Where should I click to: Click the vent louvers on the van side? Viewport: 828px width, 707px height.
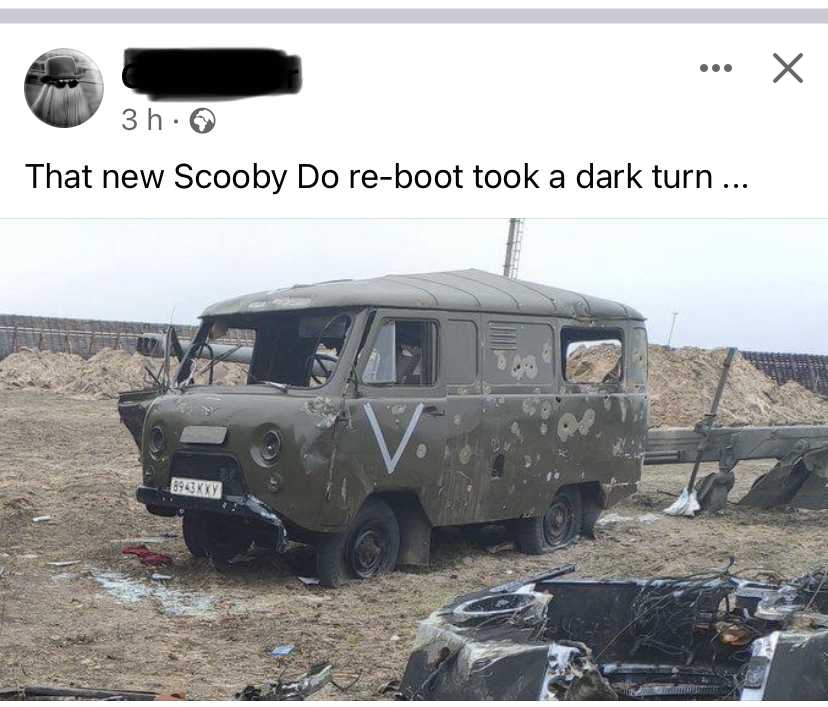point(503,336)
